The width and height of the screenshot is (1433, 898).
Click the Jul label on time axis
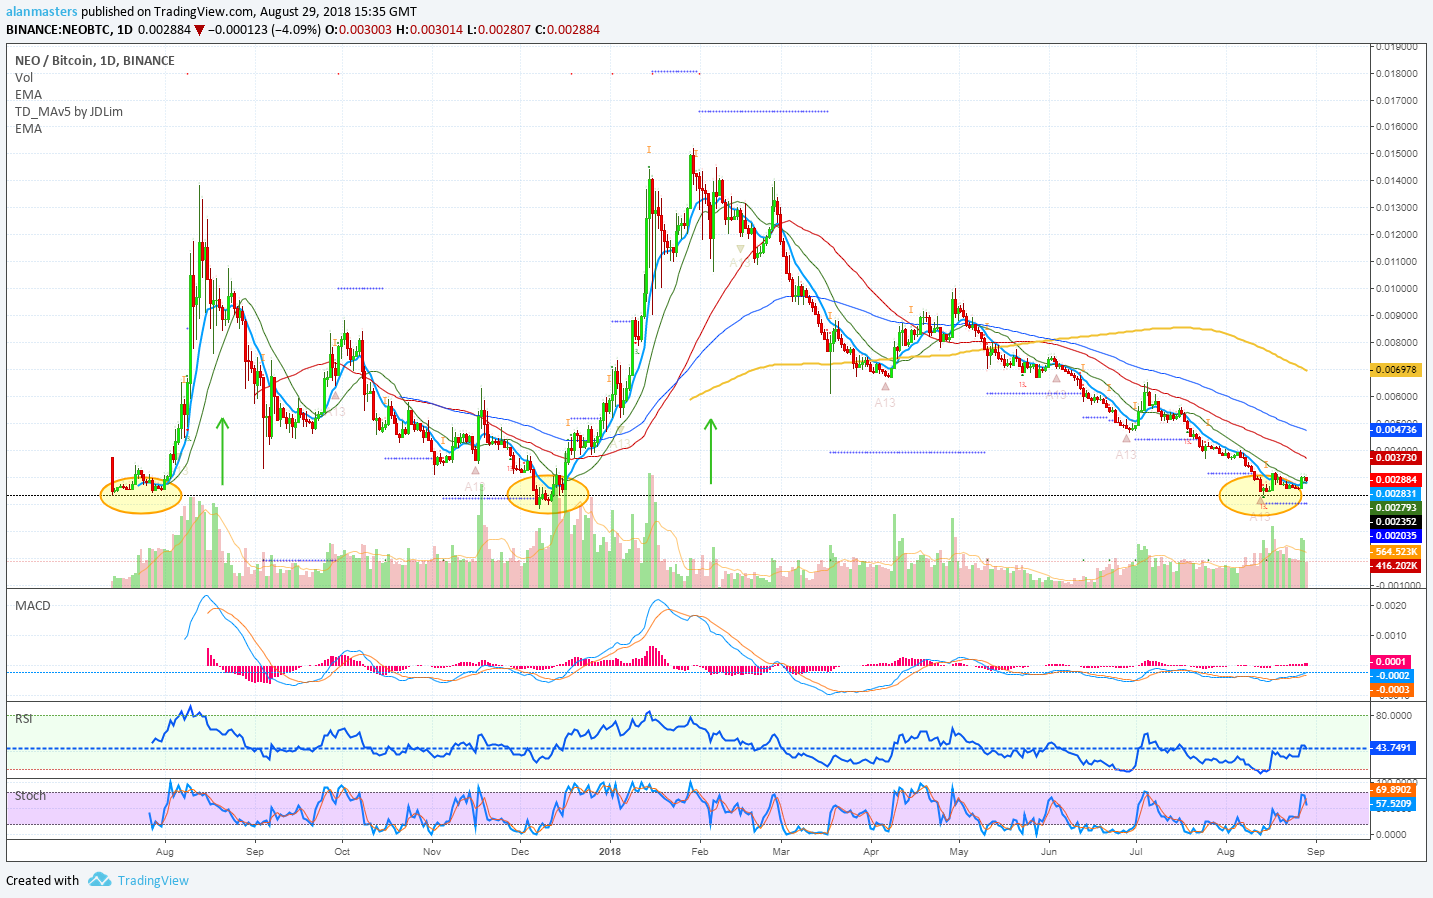(x=1136, y=852)
